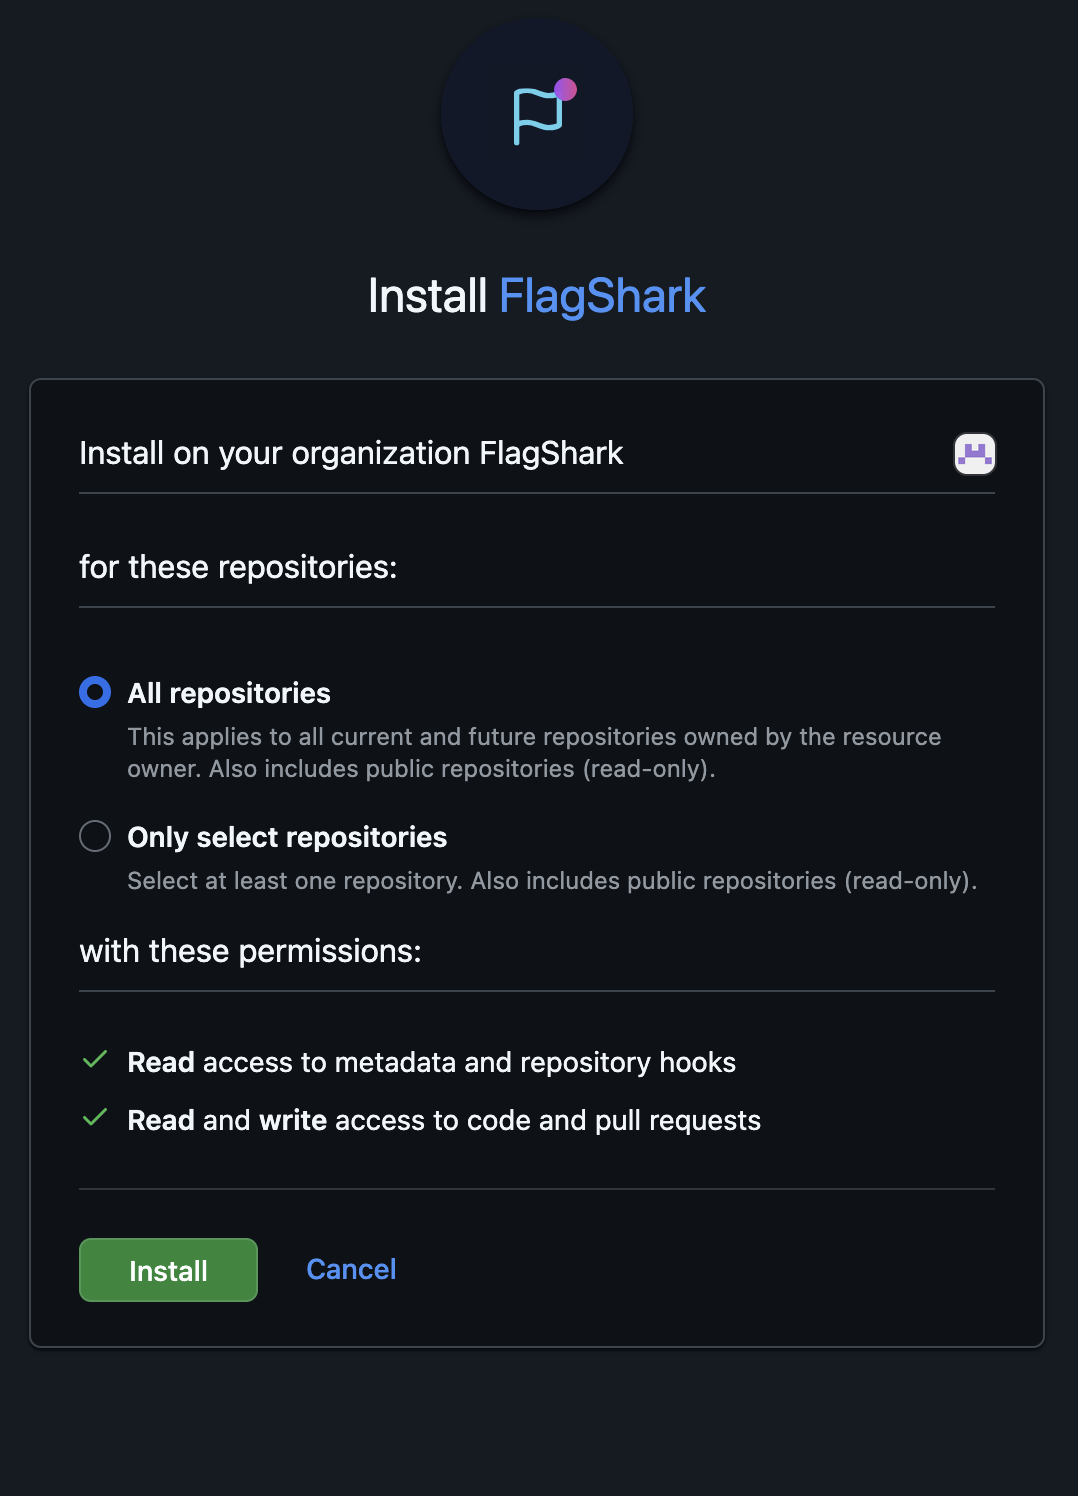Click the Cancel link

click(351, 1269)
